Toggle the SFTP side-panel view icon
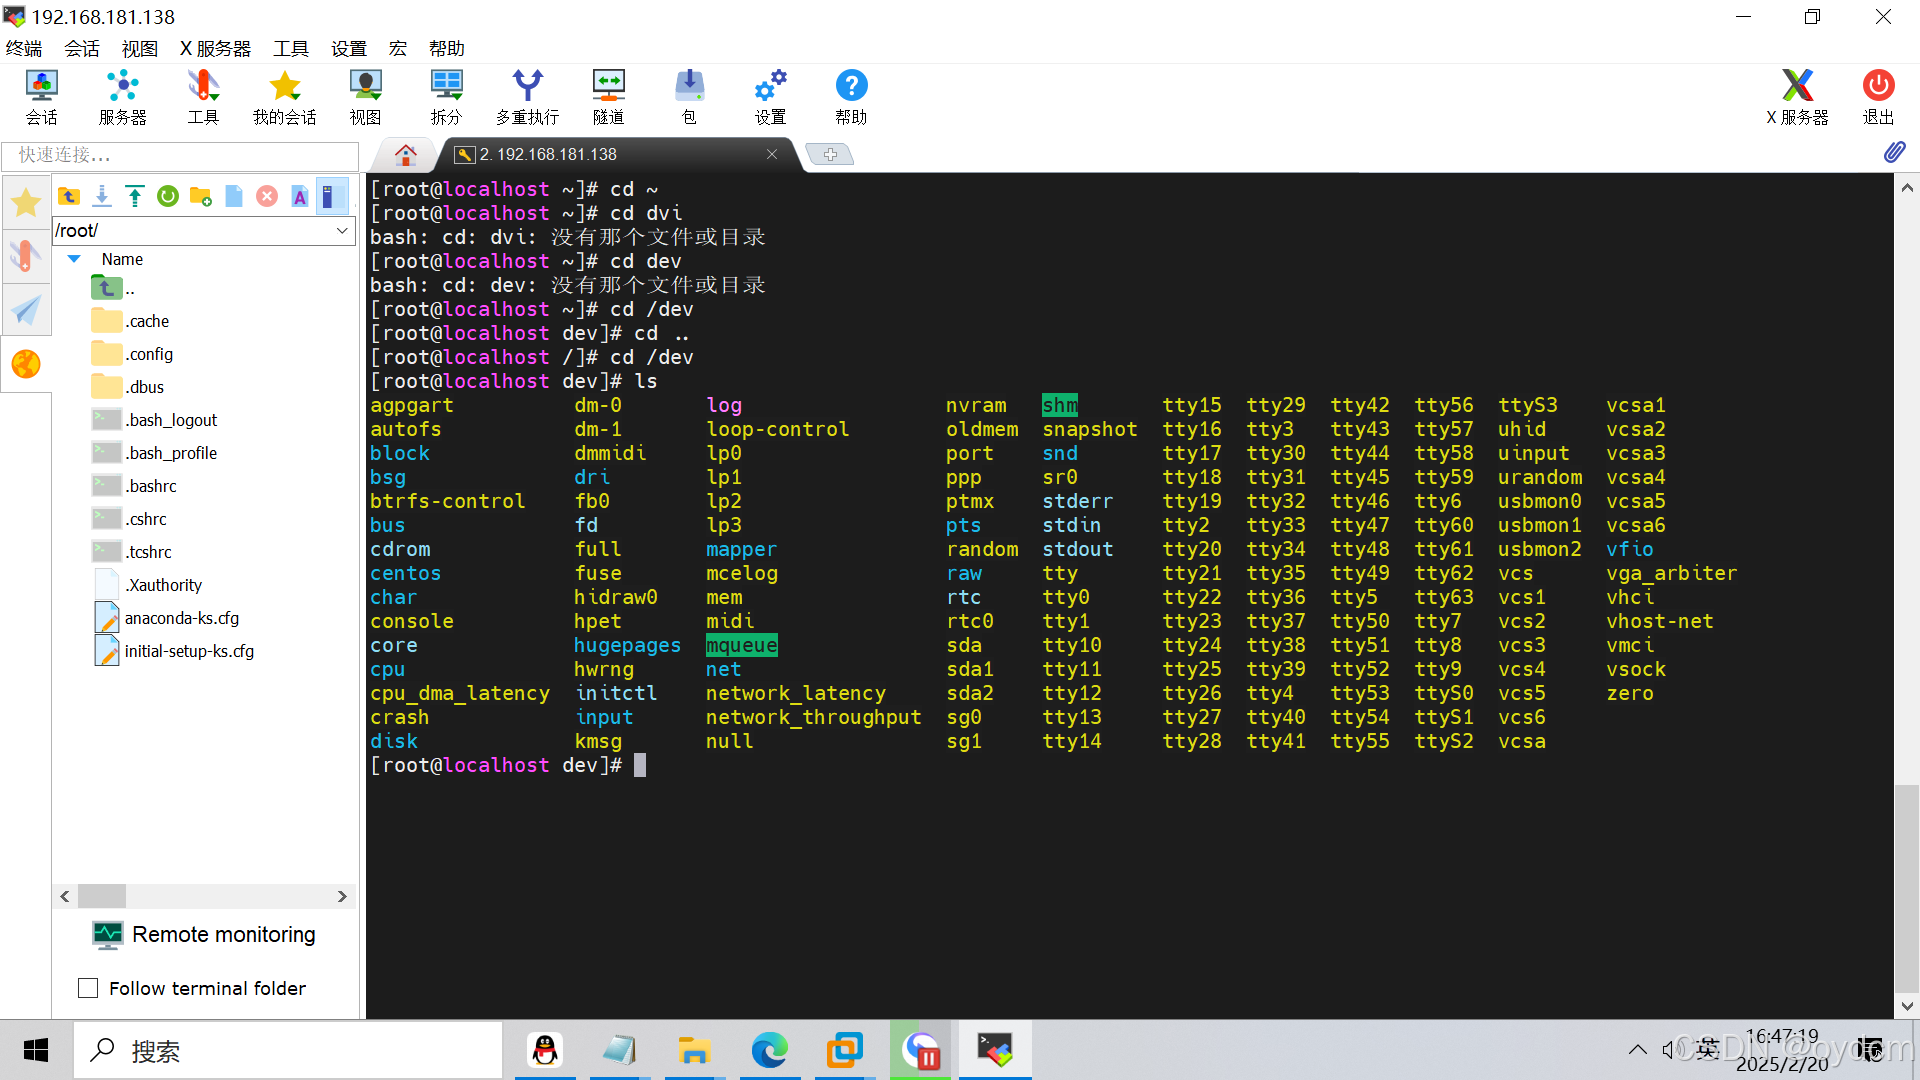1920x1080 pixels. tap(331, 196)
